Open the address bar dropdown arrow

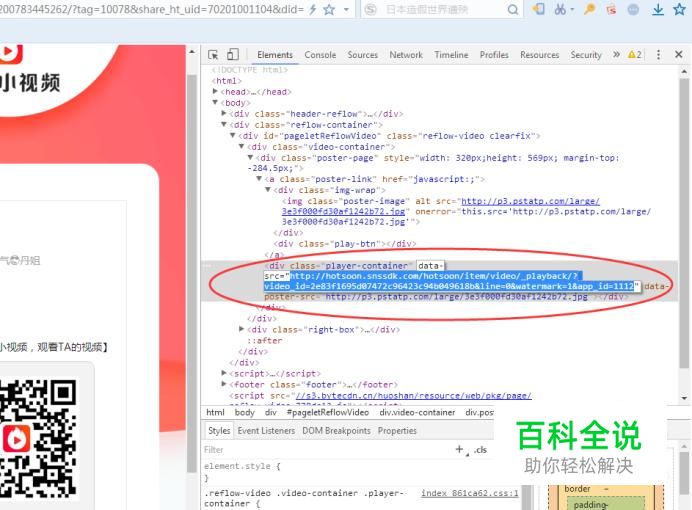tap(346, 9)
